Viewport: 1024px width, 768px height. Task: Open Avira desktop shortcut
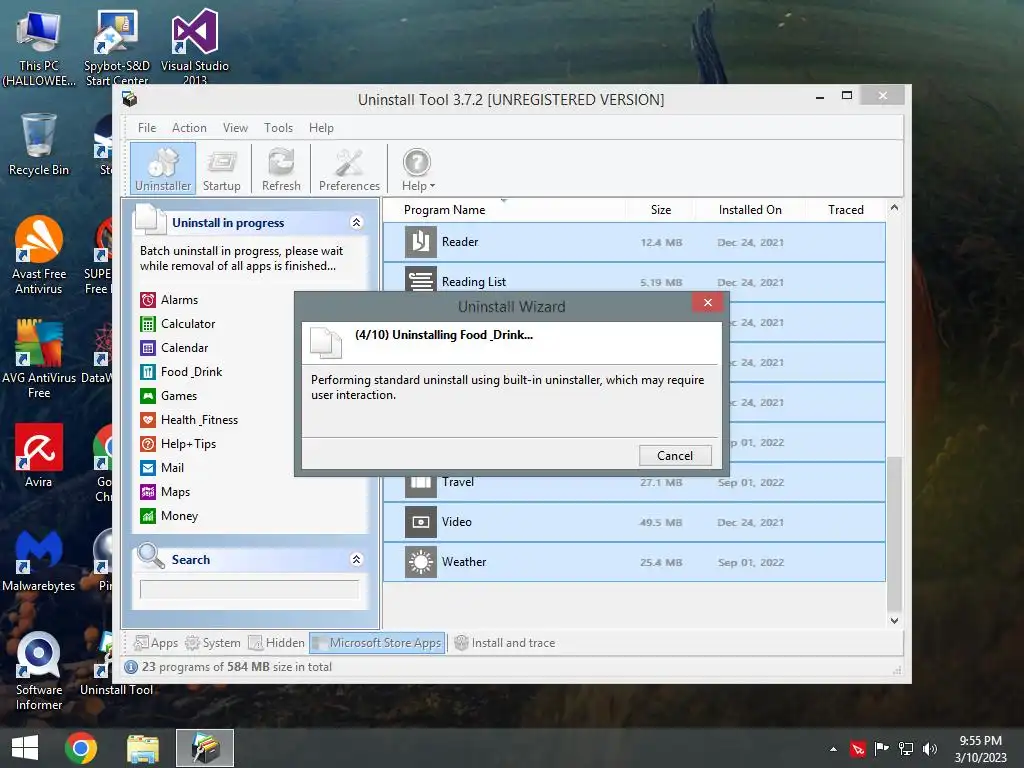pyautogui.click(x=39, y=456)
